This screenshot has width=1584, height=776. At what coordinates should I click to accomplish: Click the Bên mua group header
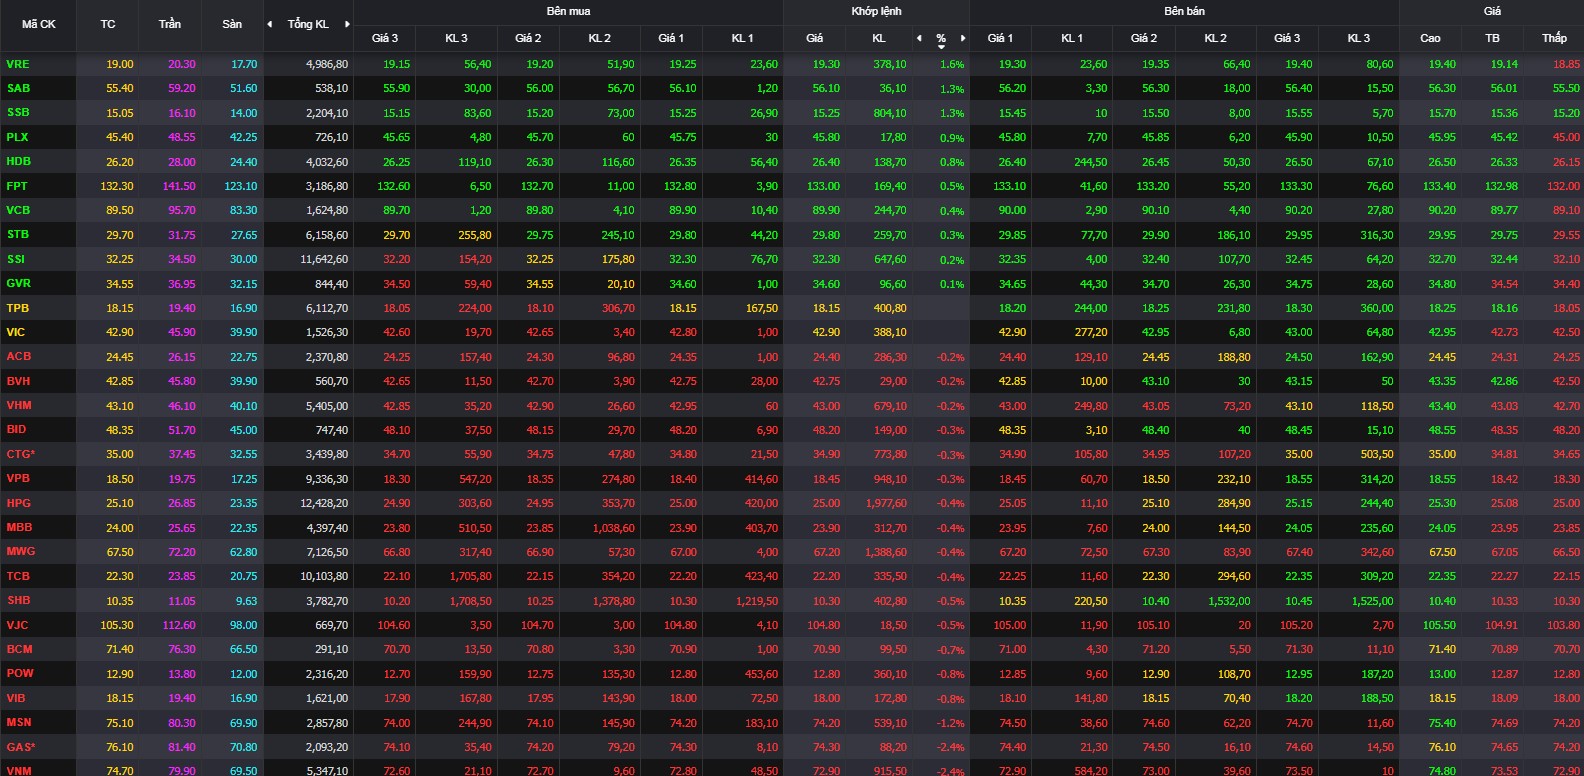tap(568, 11)
